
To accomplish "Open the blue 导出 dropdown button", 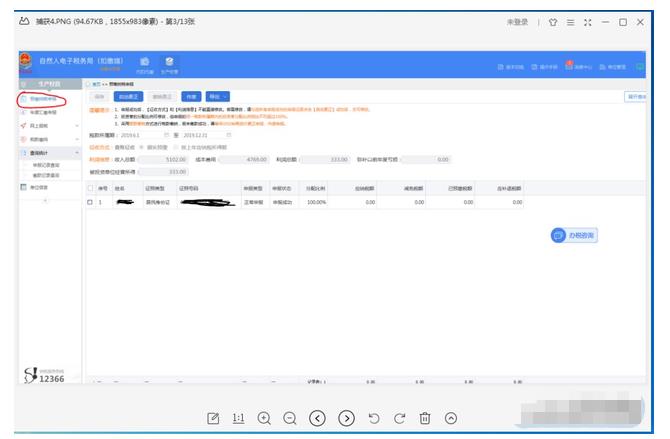I will pyautogui.click(x=218, y=96).
